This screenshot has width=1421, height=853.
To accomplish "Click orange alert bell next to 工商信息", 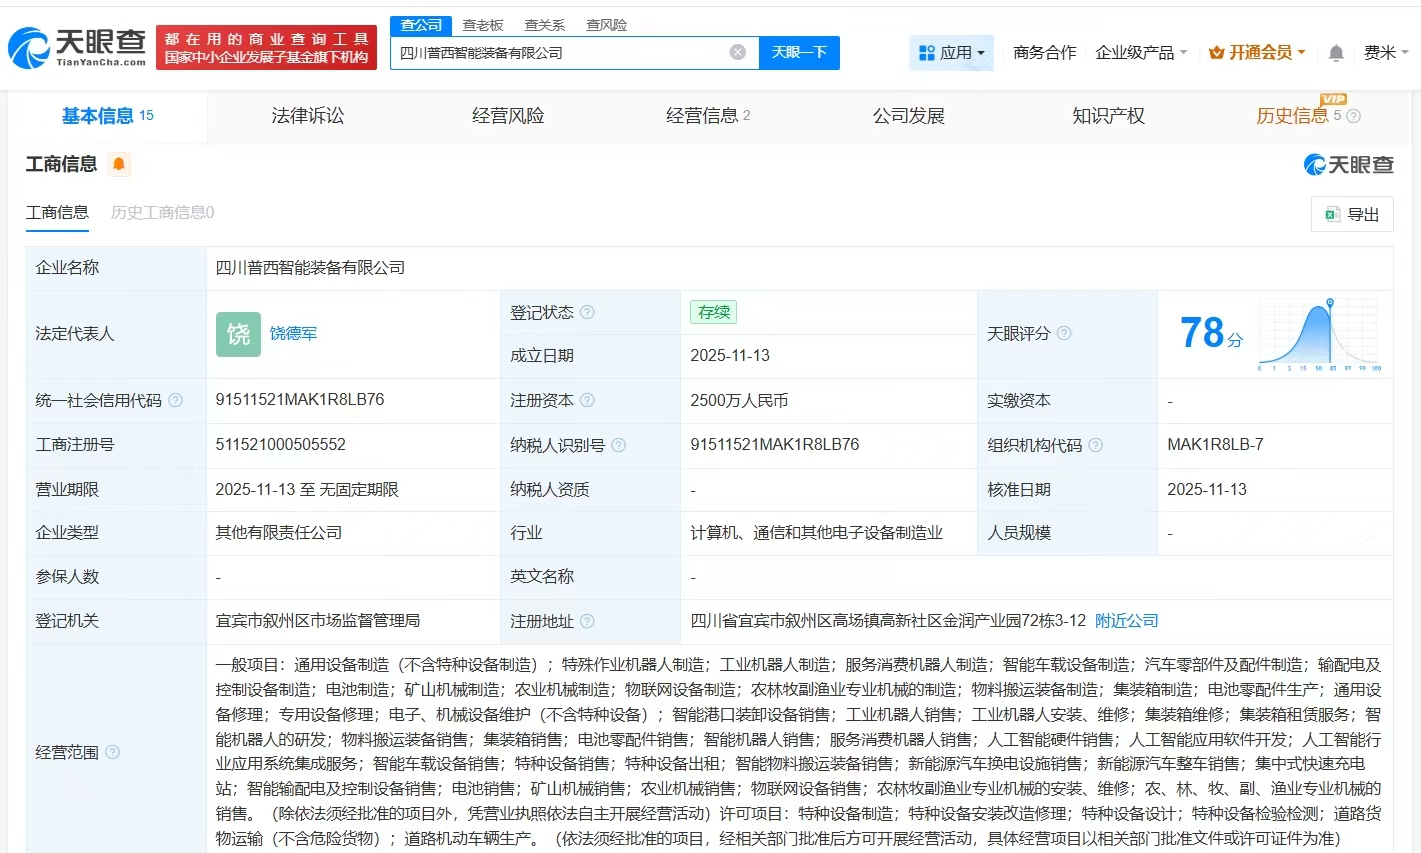I will (x=119, y=164).
